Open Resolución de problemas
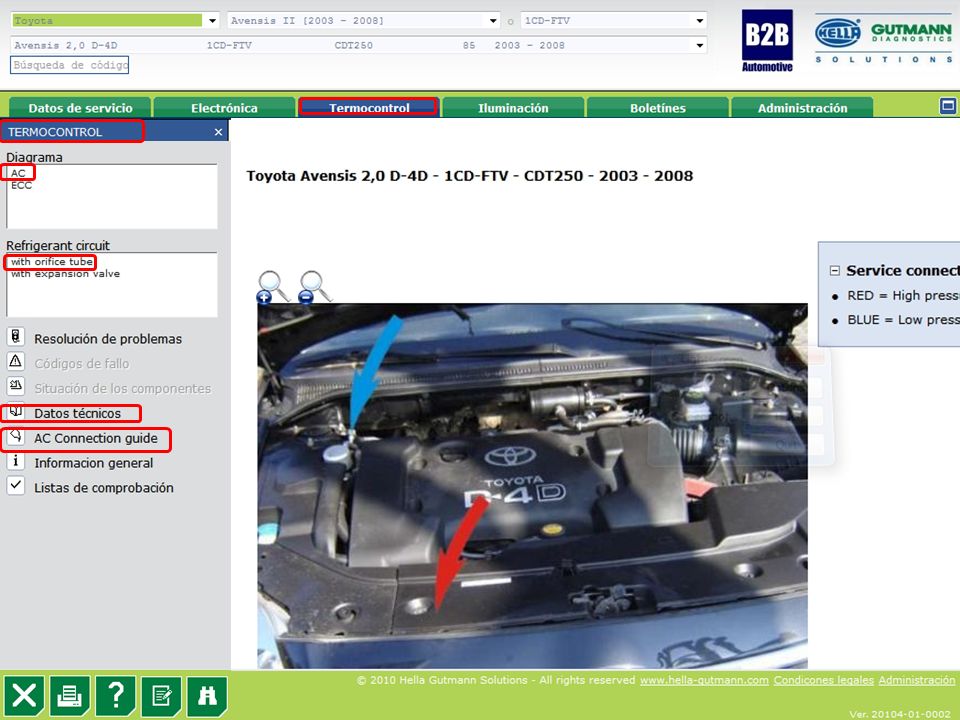Image resolution: width=960 pixels, height=720 pixels. click(x=108, y=339)
